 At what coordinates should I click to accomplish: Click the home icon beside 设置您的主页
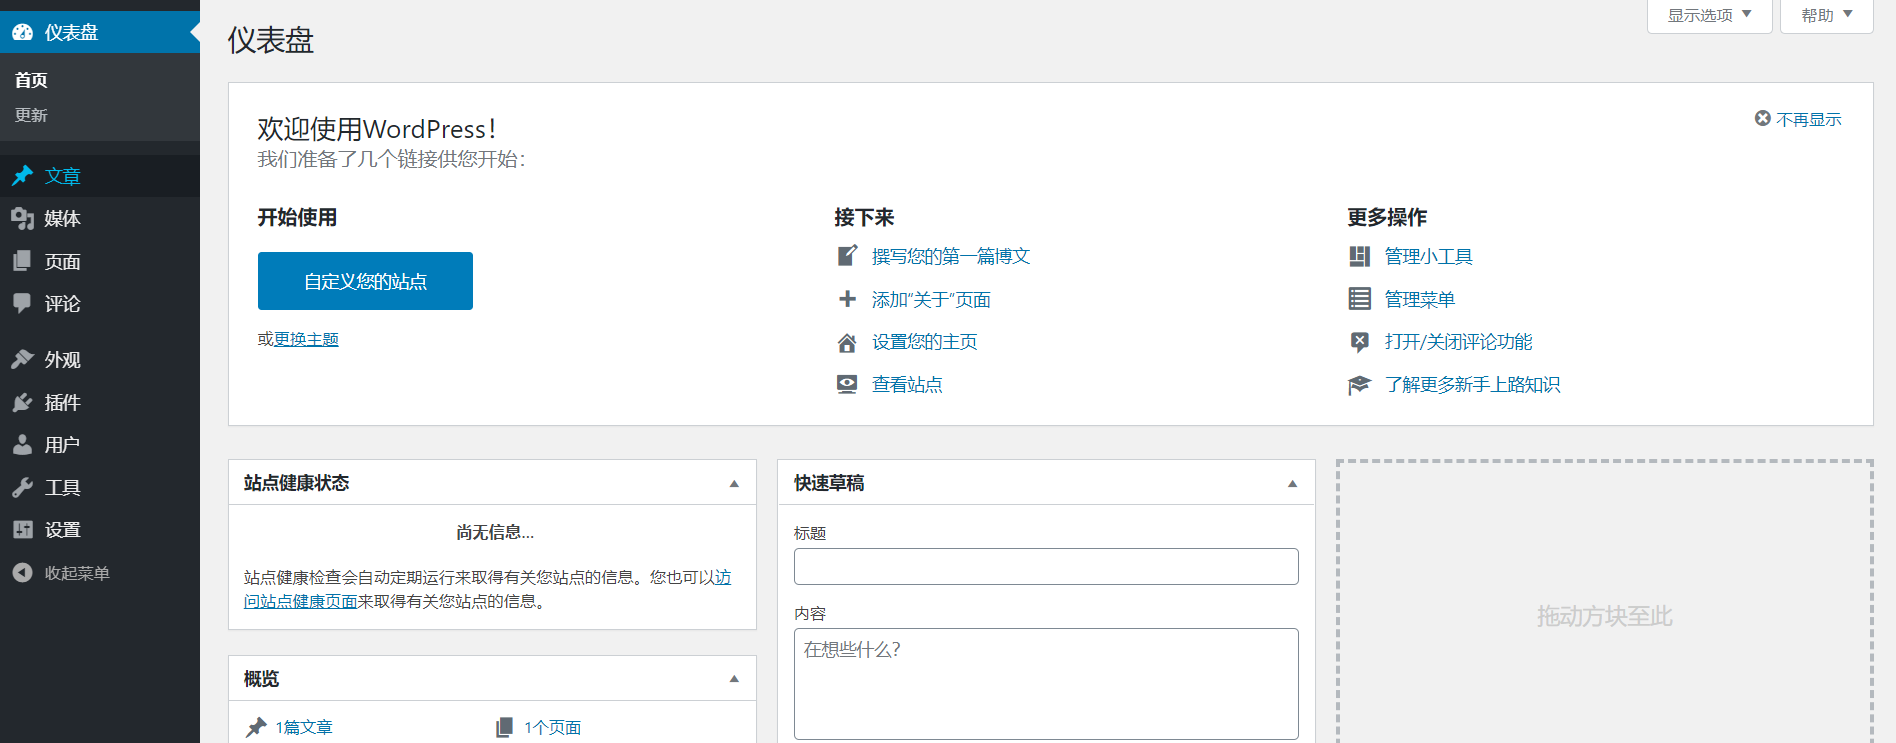tap(847, 343)
